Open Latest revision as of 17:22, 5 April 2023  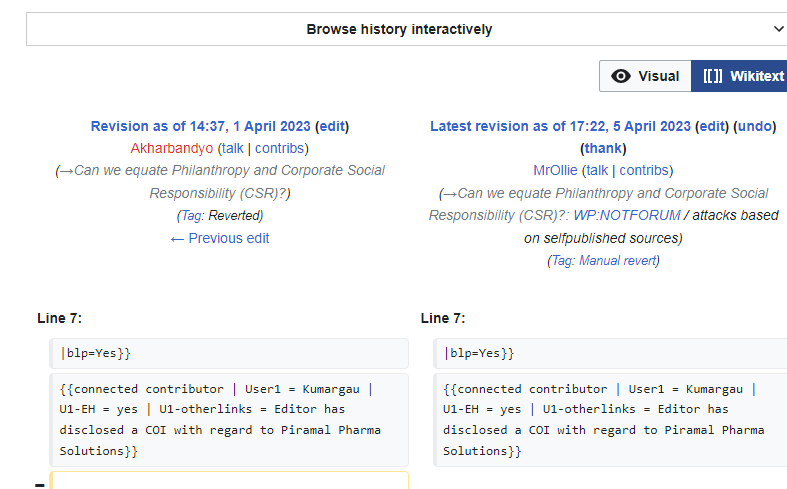point(560,126)
